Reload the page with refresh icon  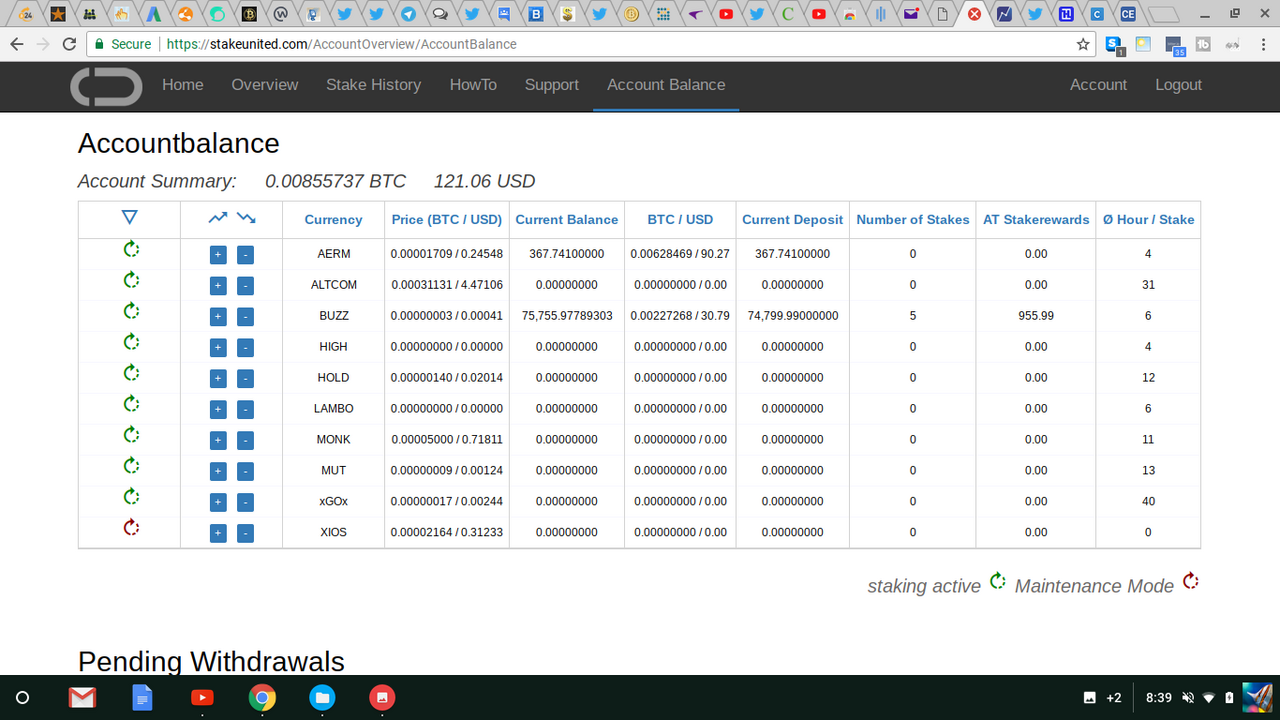pos(69,44)
